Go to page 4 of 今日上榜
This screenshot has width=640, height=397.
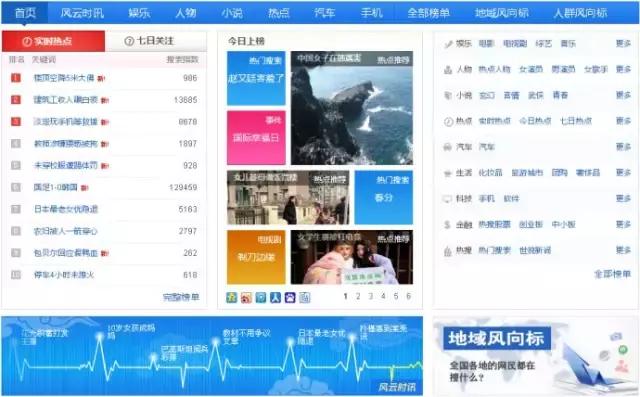pyautogui.click(x=383, y=296)
